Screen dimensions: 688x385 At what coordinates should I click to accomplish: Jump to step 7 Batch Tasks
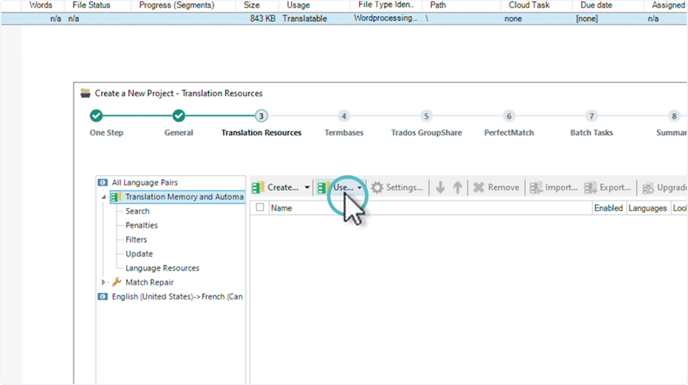pyautogui.click(x=591, y=116)
